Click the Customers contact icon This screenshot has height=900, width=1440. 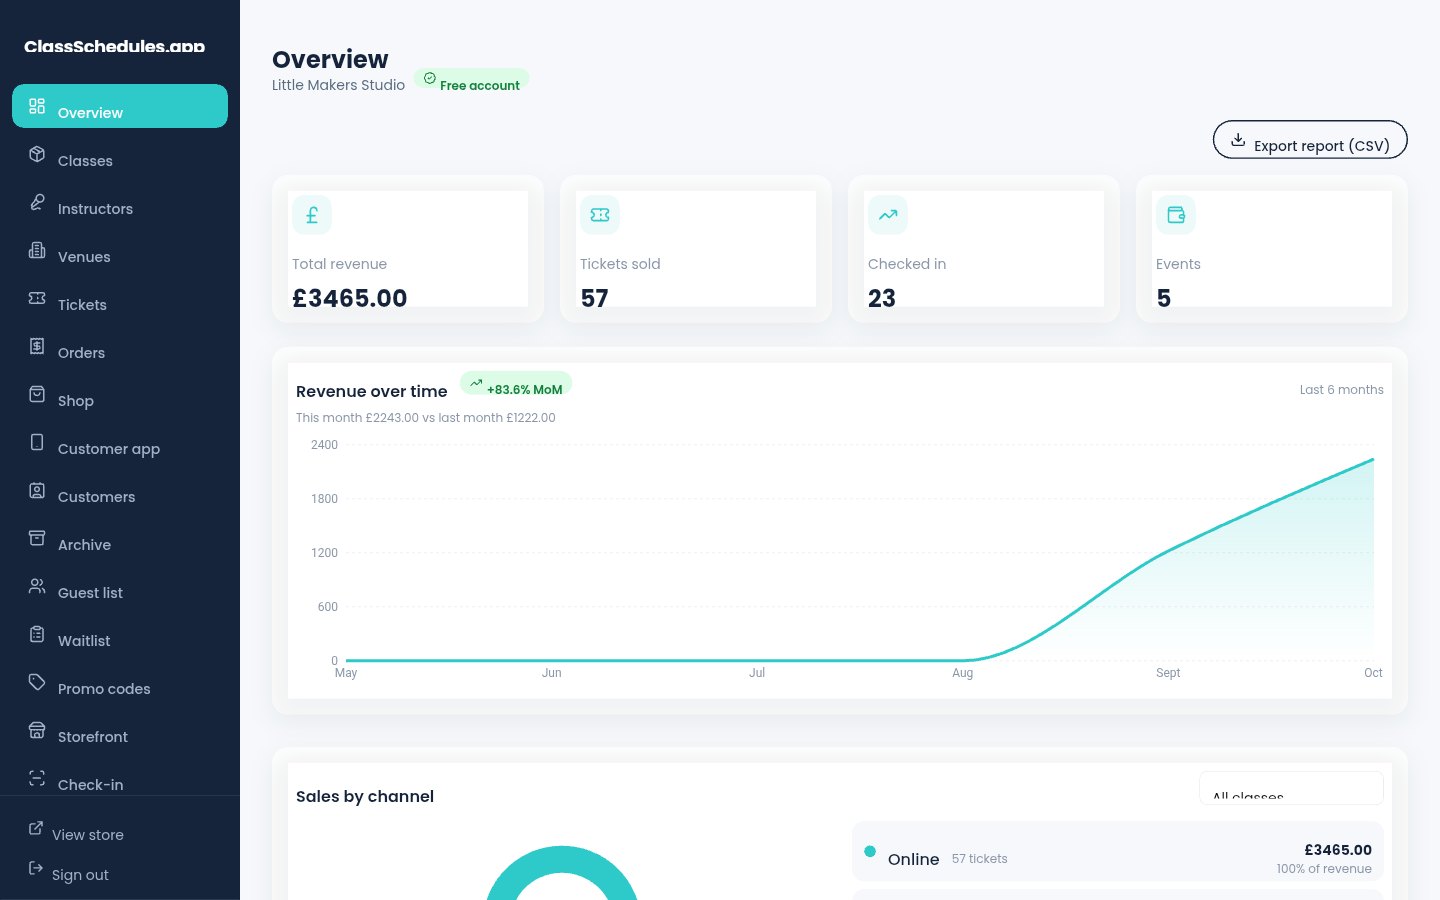coord(37,490)
